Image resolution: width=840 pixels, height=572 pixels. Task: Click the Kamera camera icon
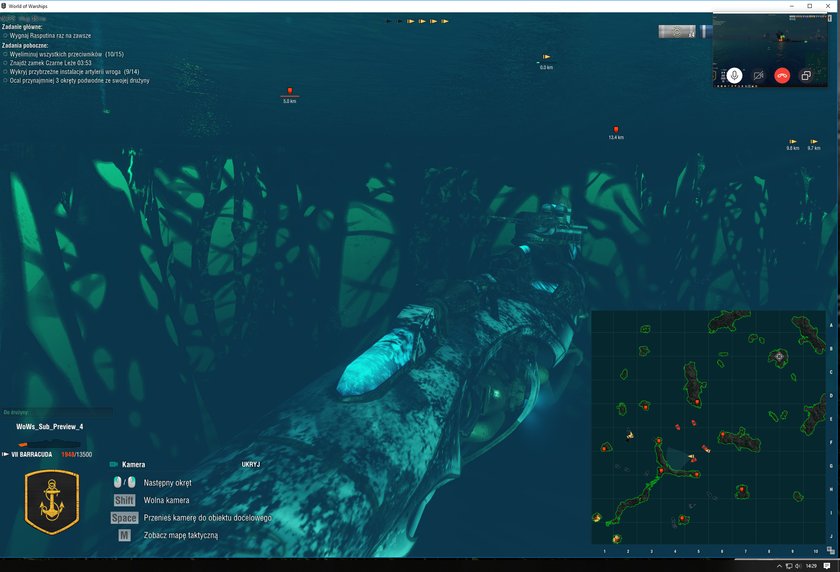(x=114, y=464)
